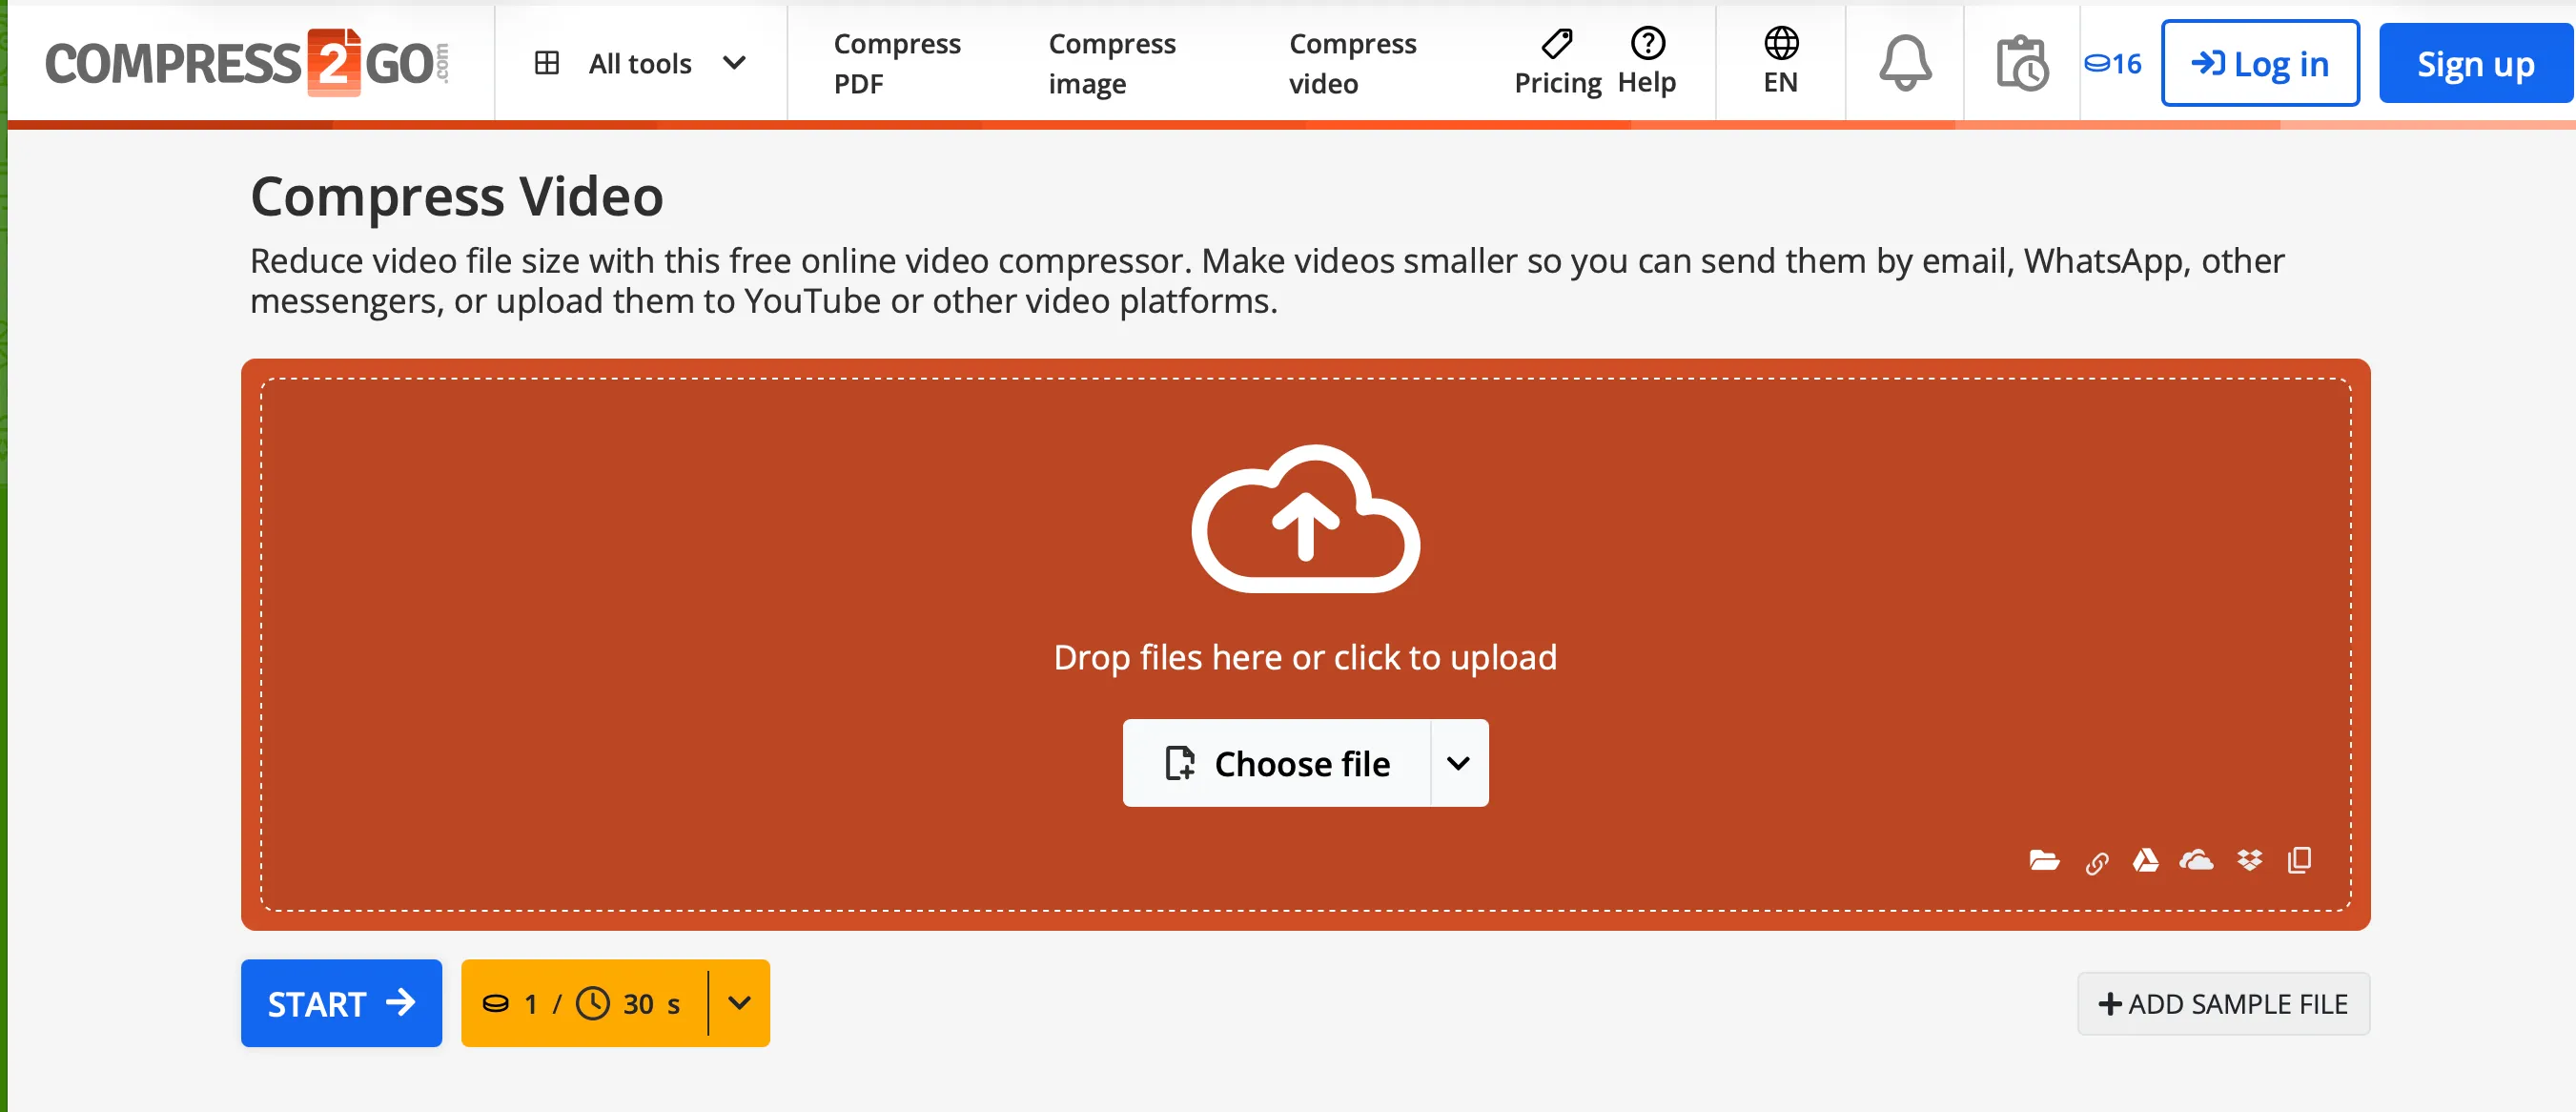The width and height of the screenshot is (2576, 1112).
Task: Expand the All tools menu
Action: 640,62
